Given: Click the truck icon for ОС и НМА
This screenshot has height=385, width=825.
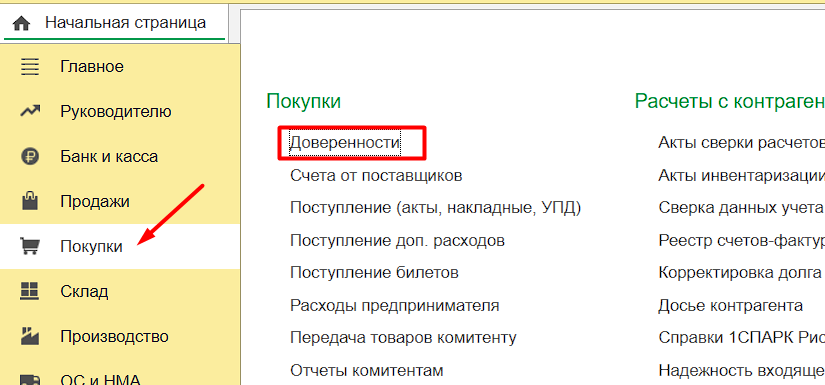Looking at the screenshot, I should coord(29,380).
